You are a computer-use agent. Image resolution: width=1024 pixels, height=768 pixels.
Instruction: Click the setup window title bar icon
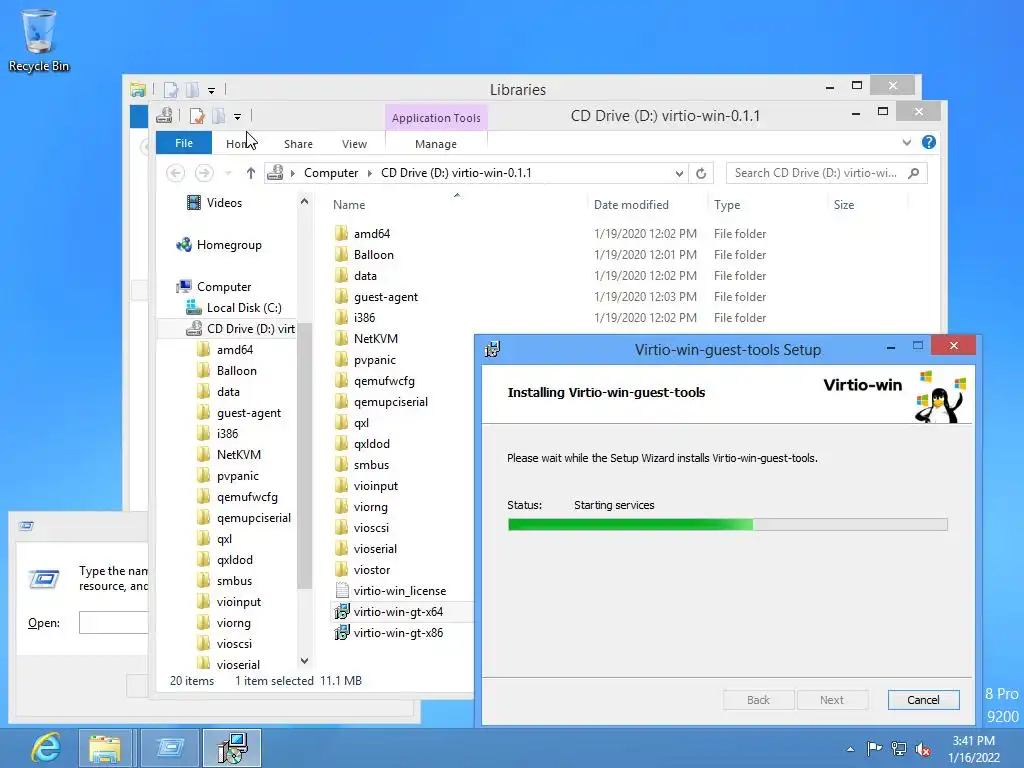tap(492, 349)
